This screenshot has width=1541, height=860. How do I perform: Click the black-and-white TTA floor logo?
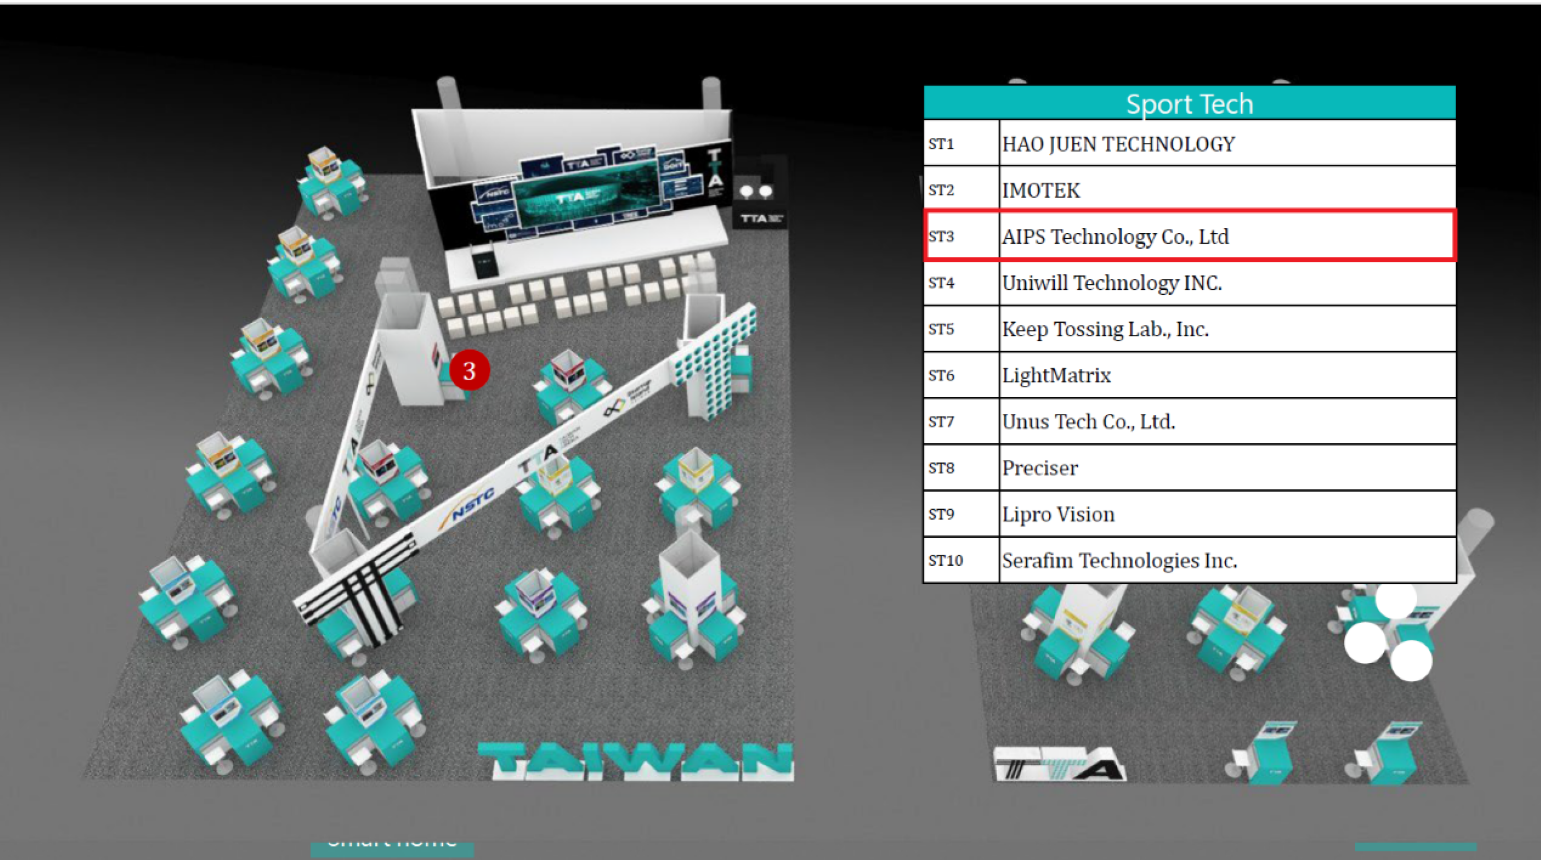(x=1060, y=765)
